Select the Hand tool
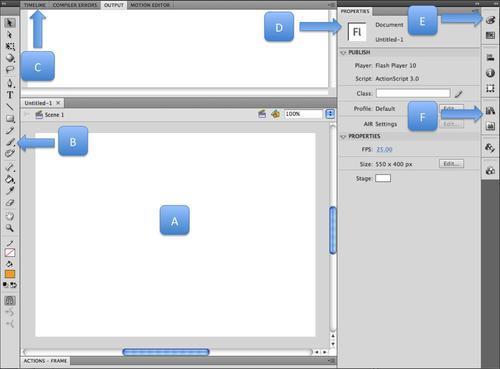 tap(10, 216)
